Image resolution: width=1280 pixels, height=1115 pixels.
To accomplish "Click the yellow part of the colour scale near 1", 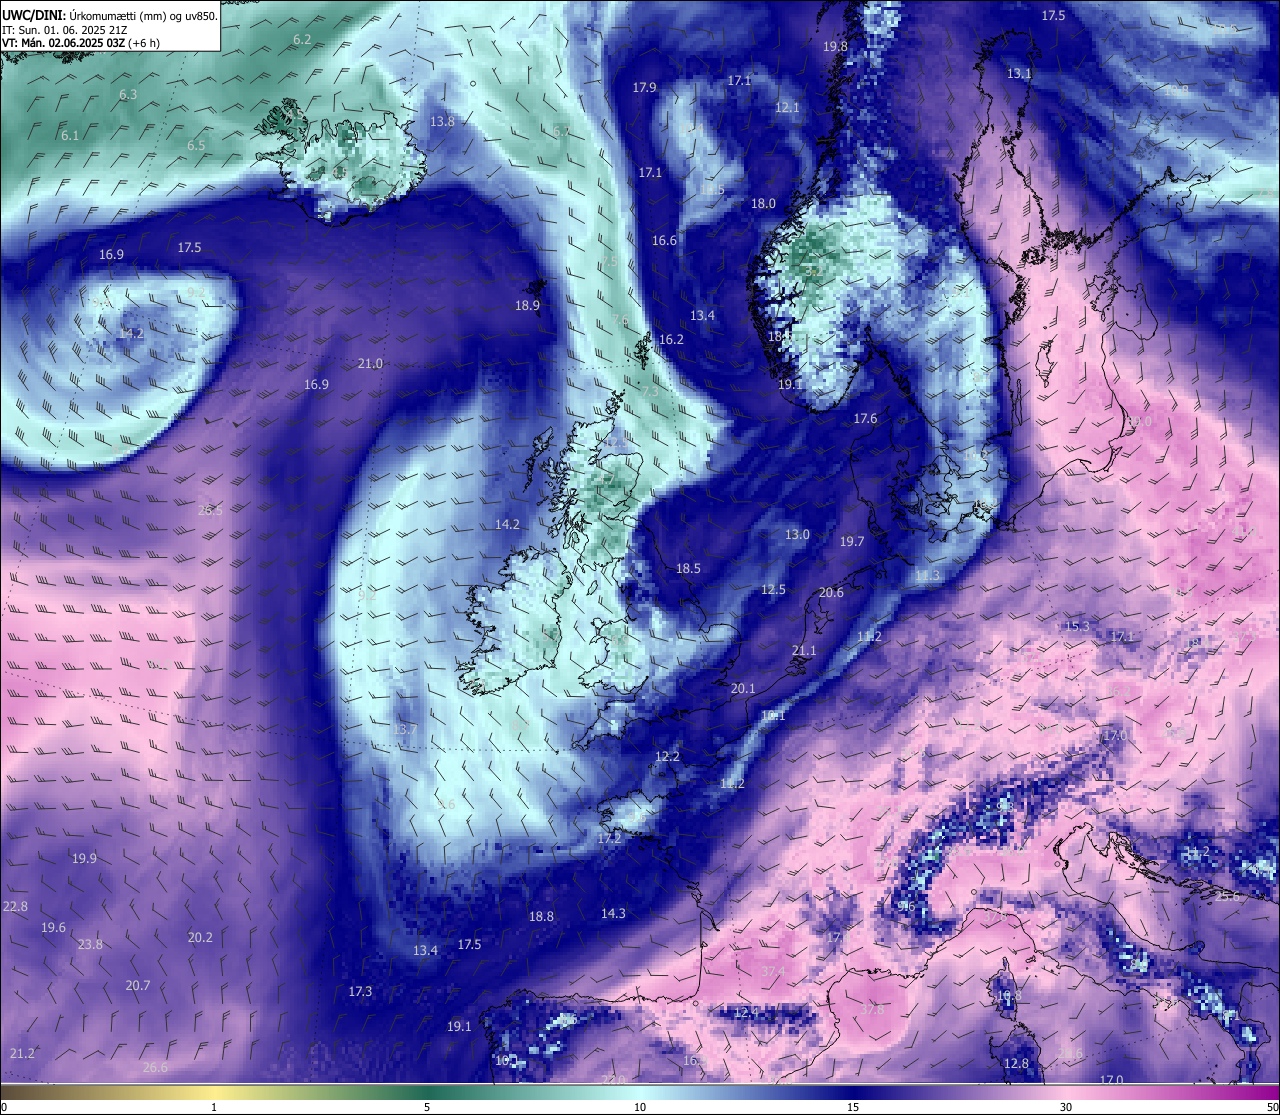I will point(213,1092).
